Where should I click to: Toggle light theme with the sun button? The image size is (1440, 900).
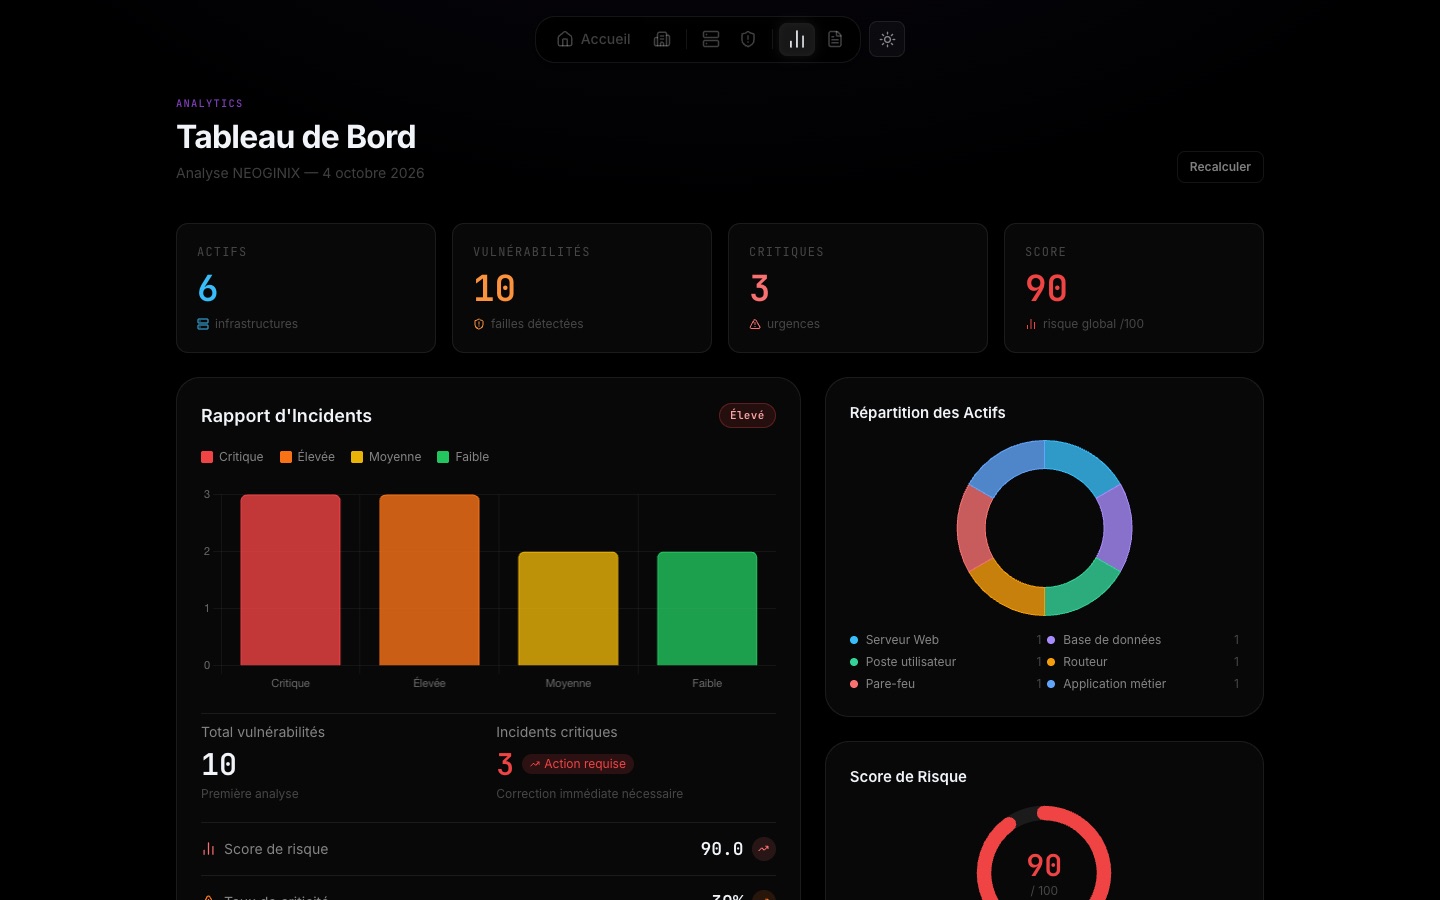point(887,39)
